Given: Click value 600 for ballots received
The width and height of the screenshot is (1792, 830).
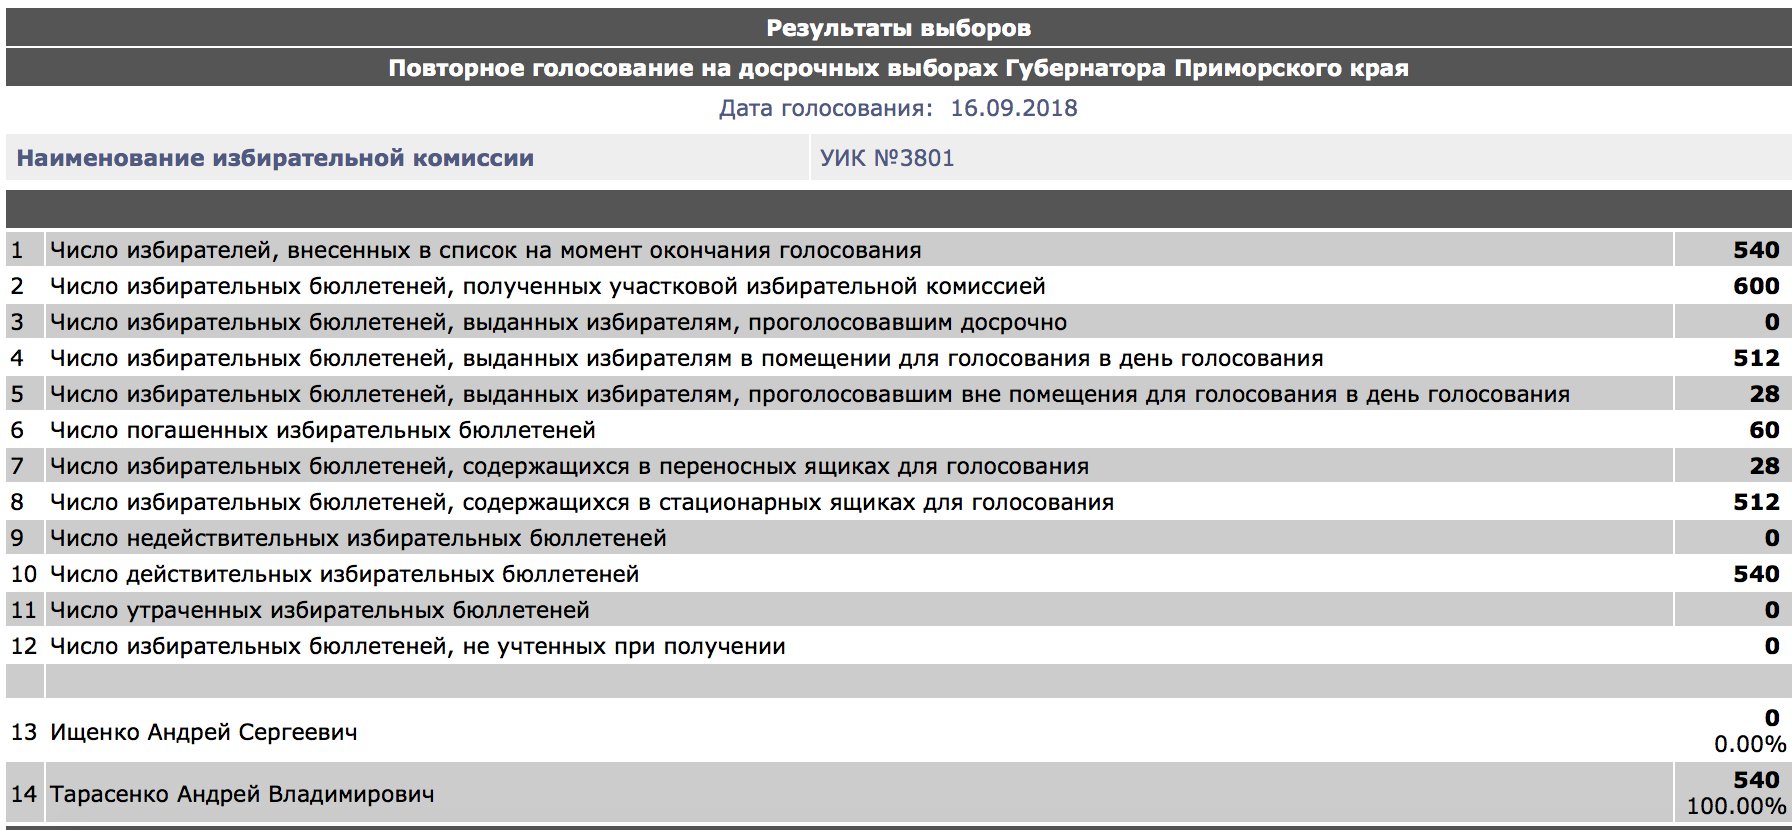Looking at the screenshot, I should 1756,286.
